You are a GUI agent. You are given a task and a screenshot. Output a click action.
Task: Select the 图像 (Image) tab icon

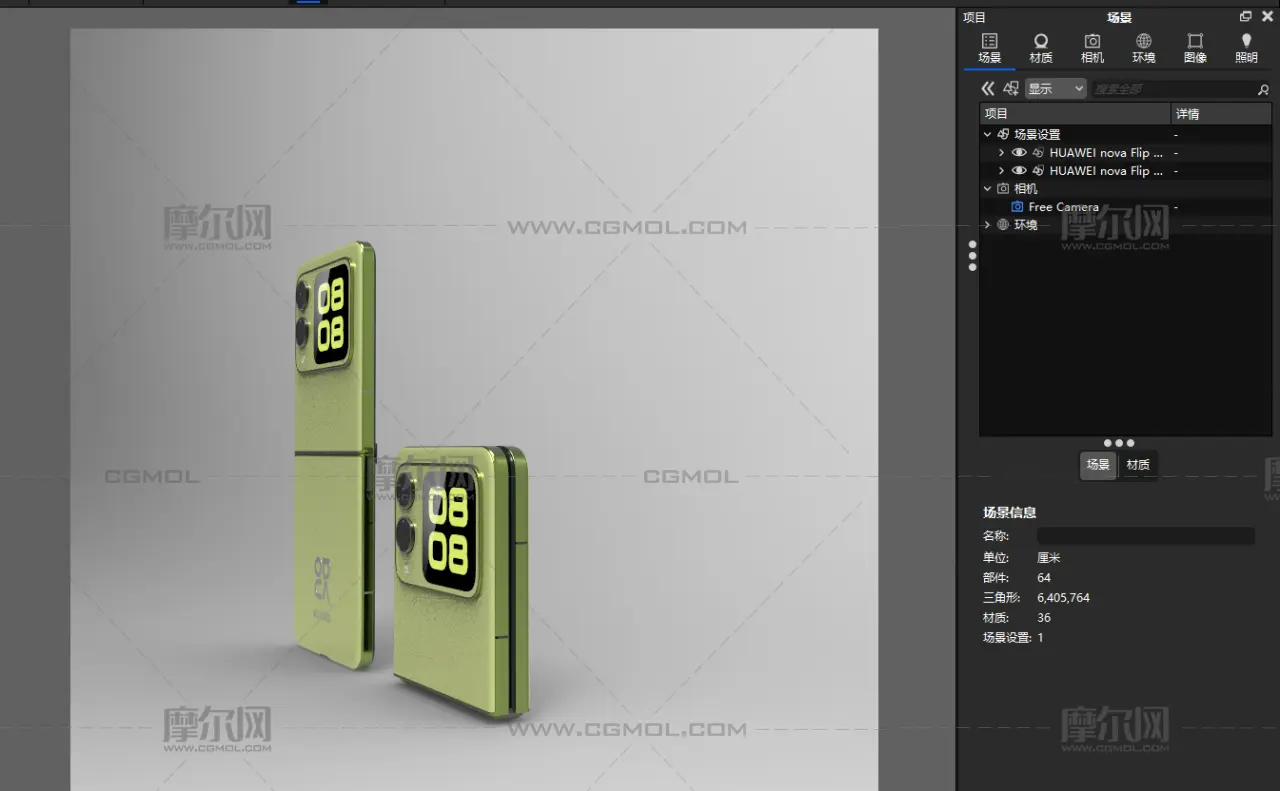coord(1195,47)
